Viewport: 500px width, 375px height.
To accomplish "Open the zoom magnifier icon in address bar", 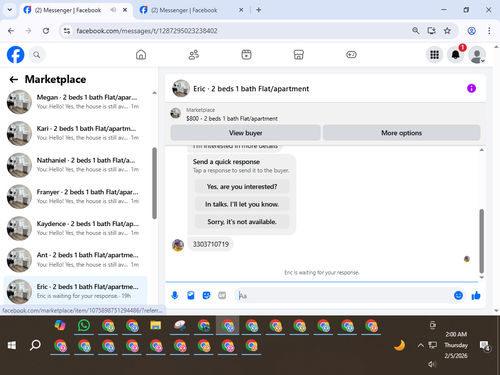I will tap(416, 31).
